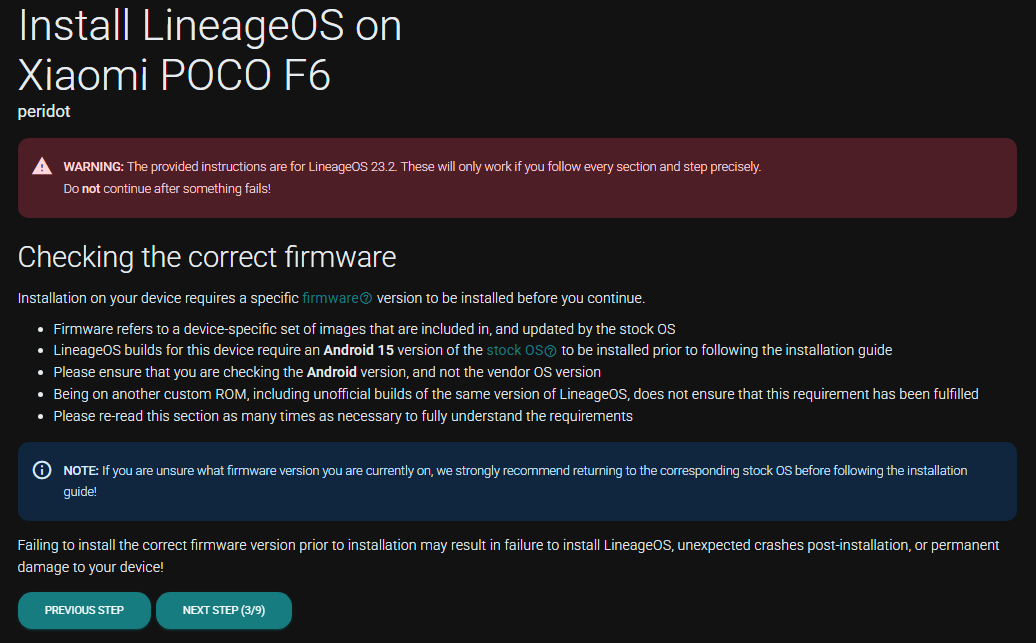1036x643 pixels.
Task: Proceed to Next Step (3/9)
Action: coord(223,610)
